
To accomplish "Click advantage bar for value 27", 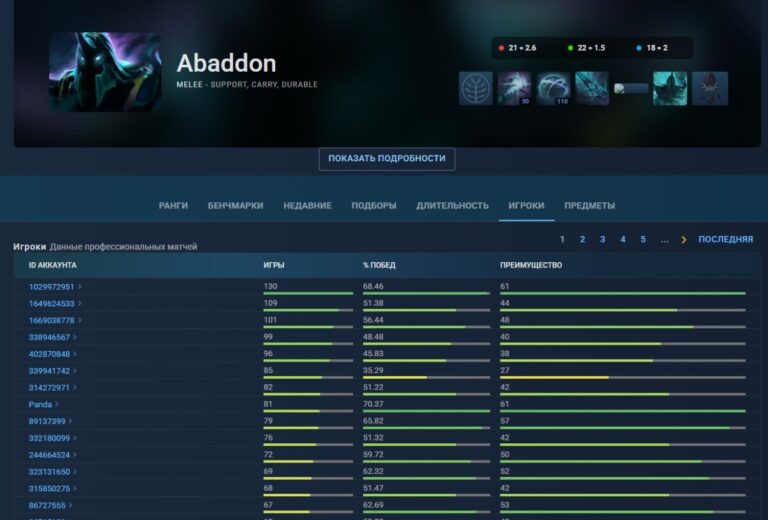I will click(623, 378).
